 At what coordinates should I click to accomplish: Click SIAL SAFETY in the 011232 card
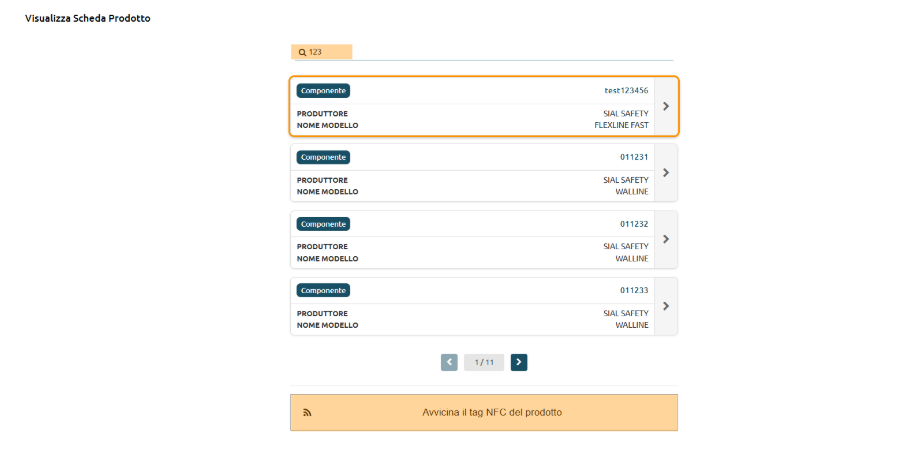click(626, 246)
